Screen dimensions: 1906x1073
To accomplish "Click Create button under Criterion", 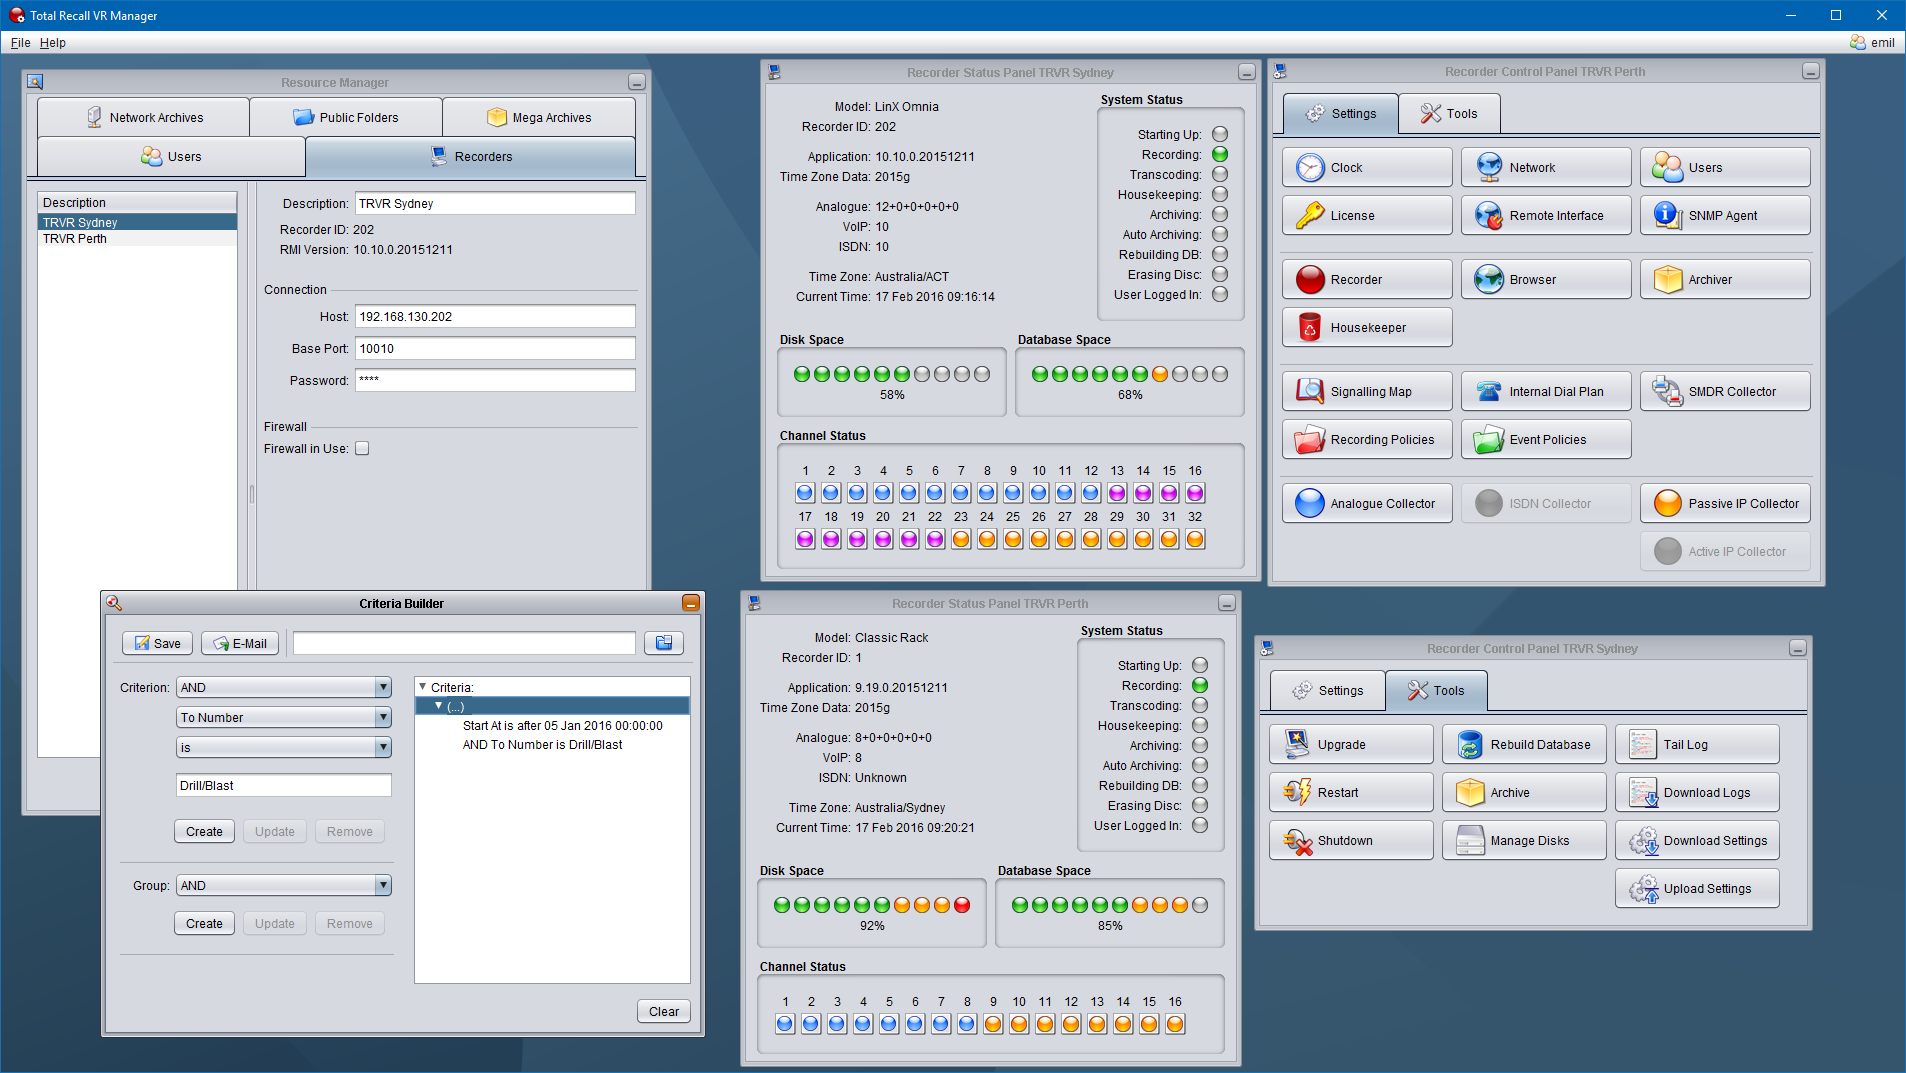I will tap(205, 832).
